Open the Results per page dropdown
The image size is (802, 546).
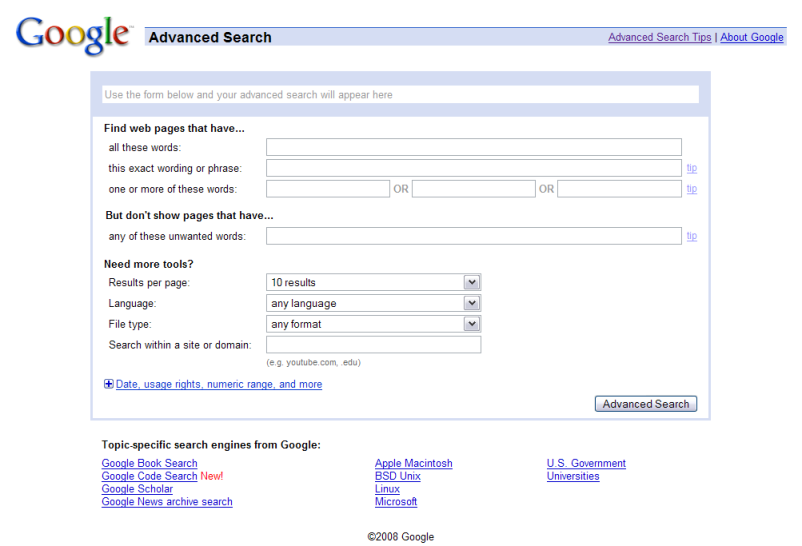373,282
